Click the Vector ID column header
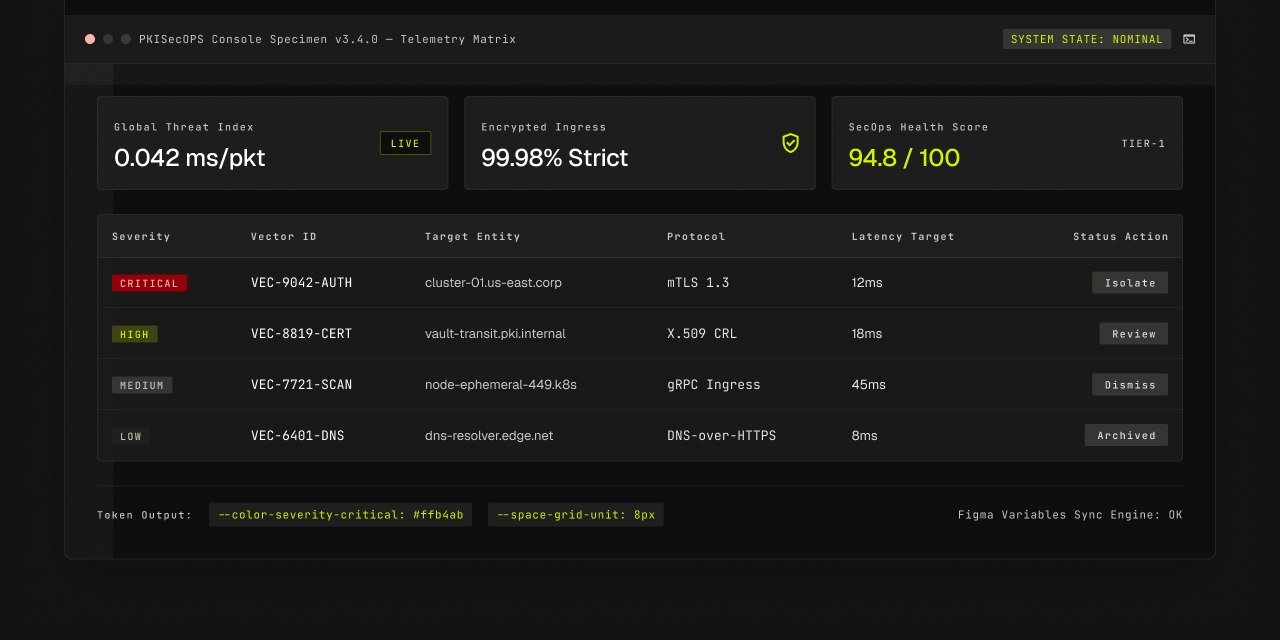 284,237
